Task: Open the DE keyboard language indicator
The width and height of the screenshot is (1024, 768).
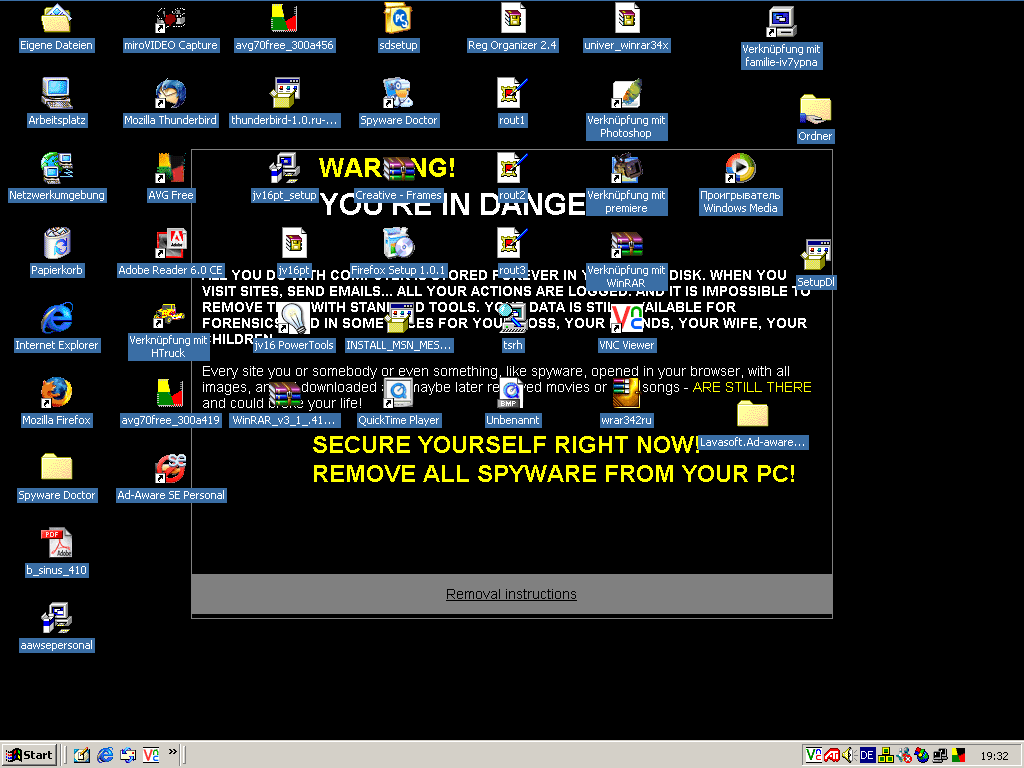Action: [x=867, y=756]
